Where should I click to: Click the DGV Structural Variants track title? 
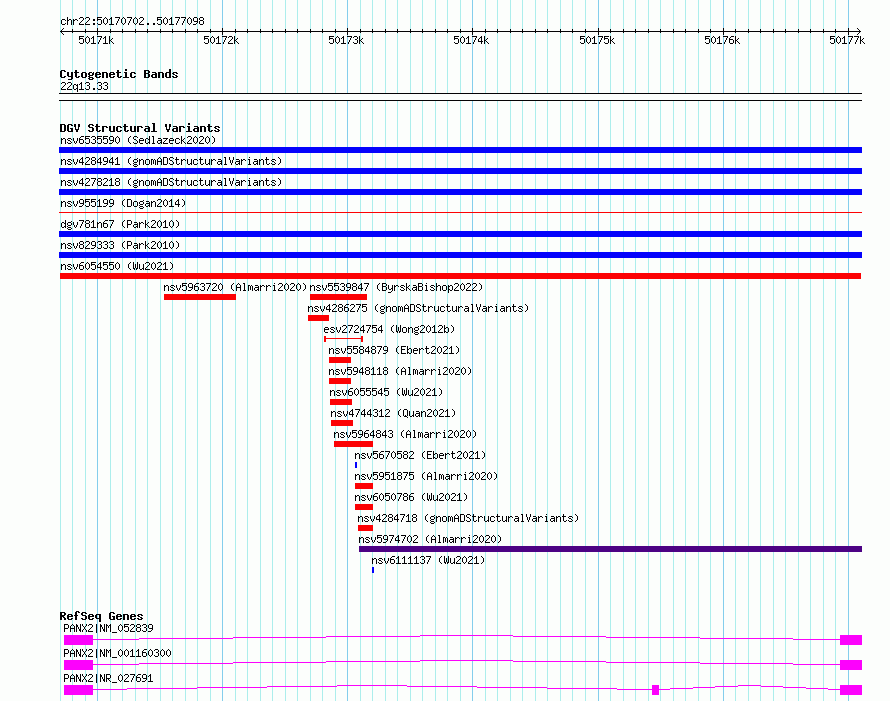pos(140,128)
